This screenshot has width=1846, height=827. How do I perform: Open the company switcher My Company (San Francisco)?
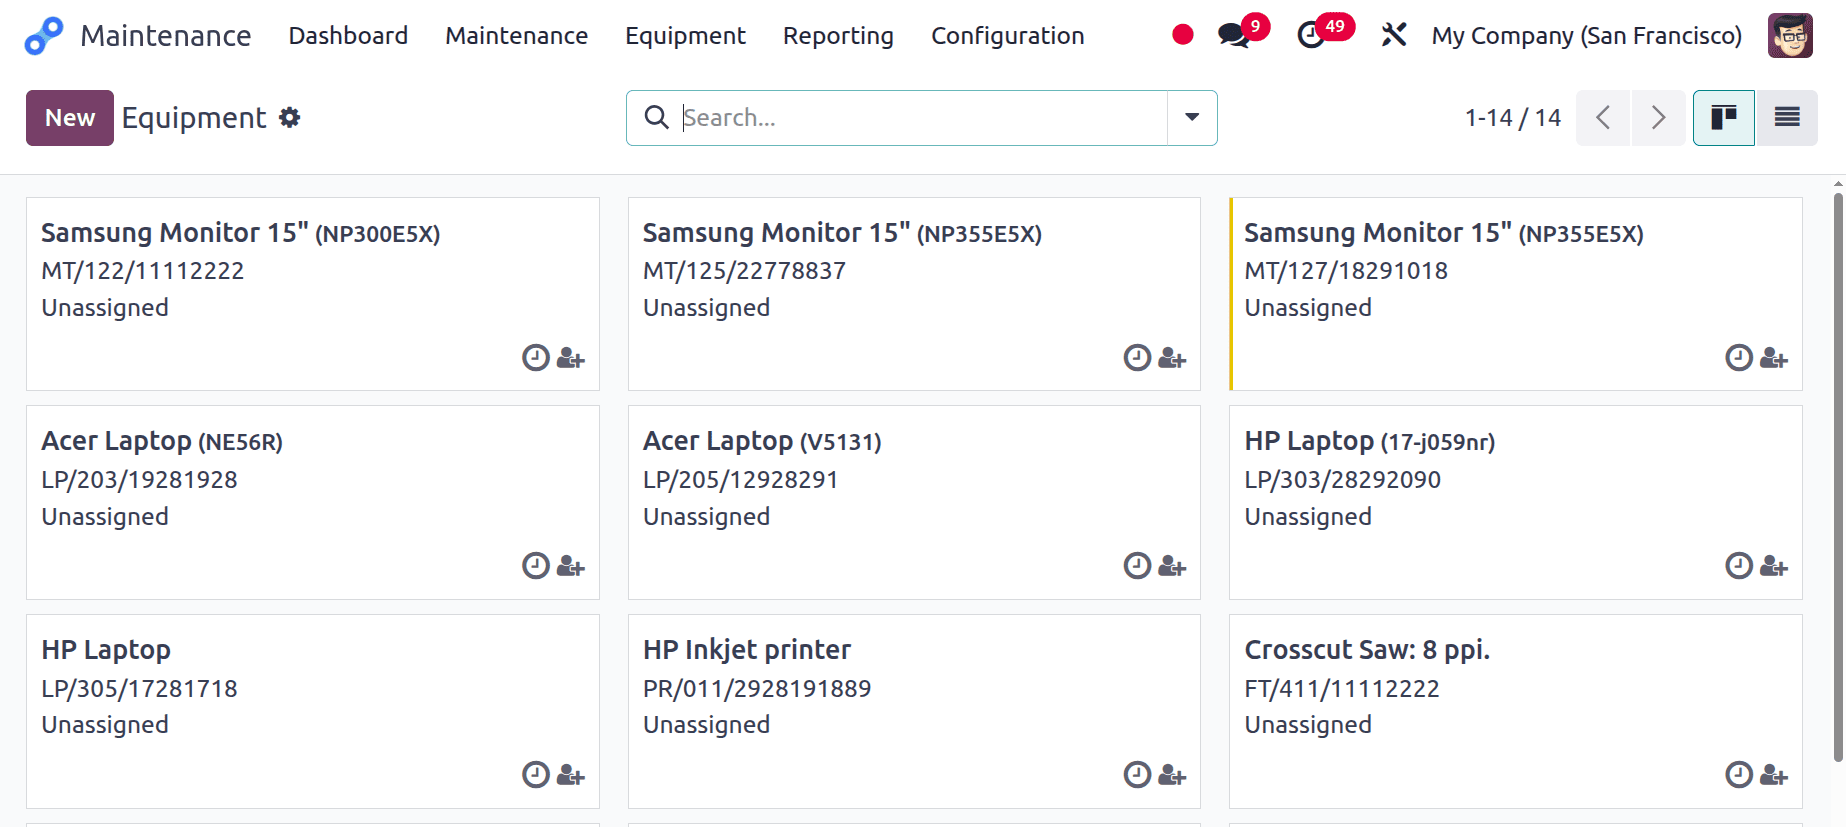pyautogui.click(x=1586, y=36)
